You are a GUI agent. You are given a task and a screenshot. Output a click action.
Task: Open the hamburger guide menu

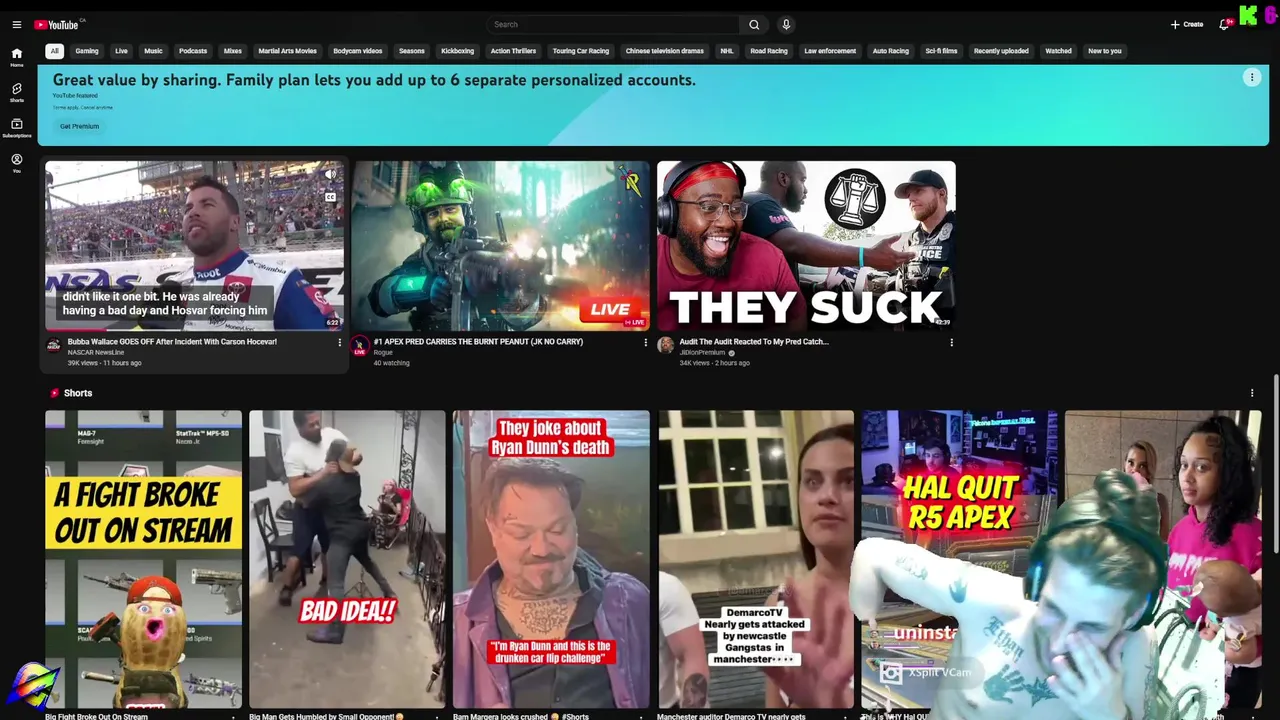[x=16, y=25]
